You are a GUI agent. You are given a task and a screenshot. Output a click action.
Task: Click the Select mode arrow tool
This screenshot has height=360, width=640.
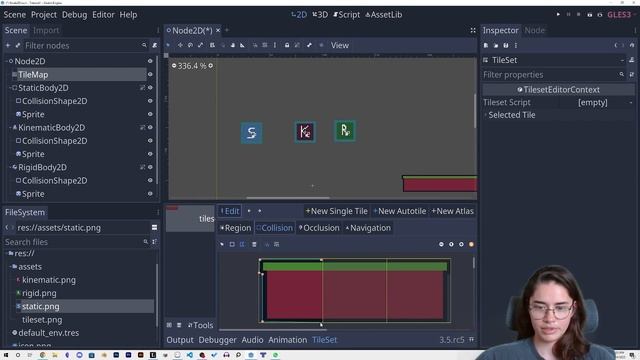168,45
